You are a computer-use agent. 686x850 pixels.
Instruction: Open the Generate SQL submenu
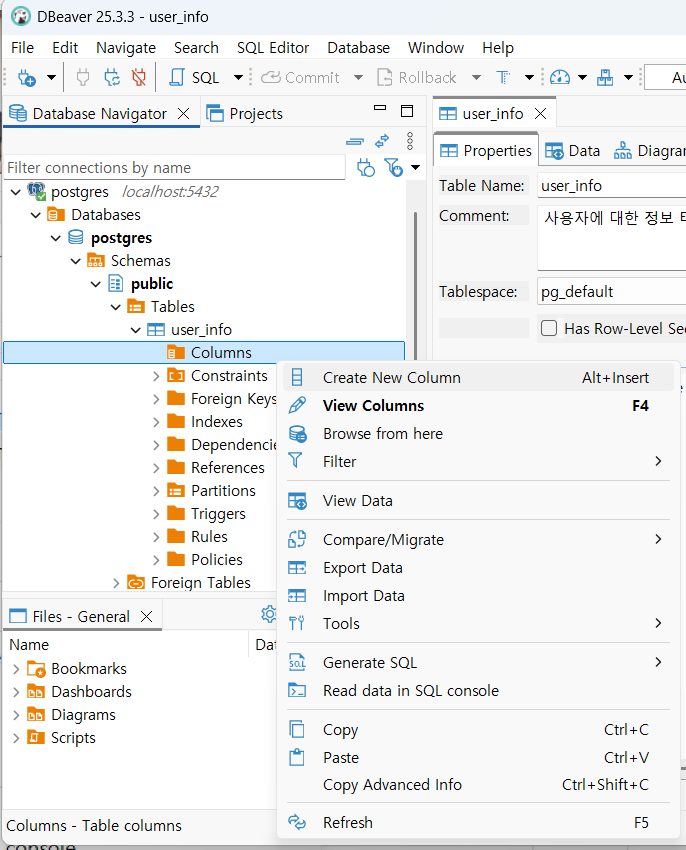478,663
